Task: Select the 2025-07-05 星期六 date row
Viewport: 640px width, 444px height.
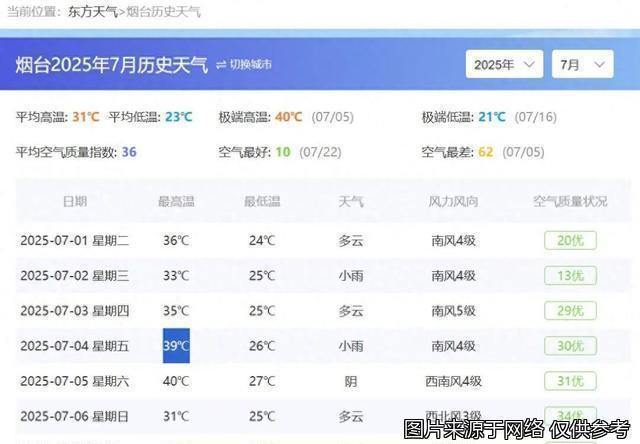Action: click(75, 381)
